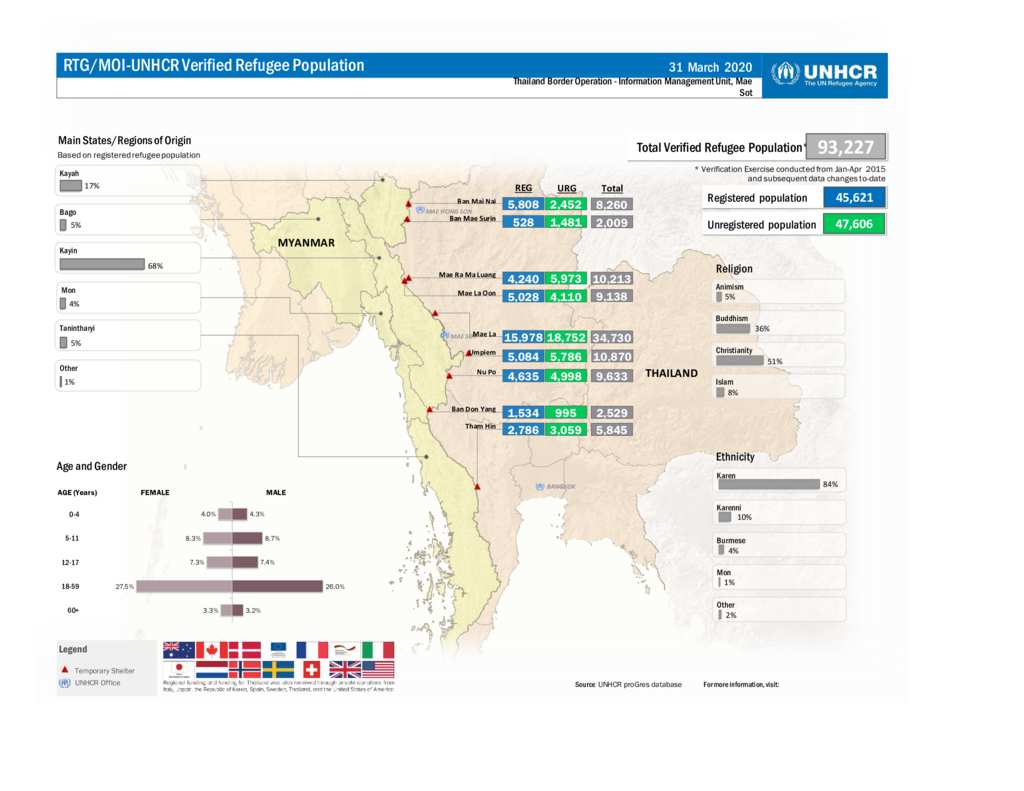The image size is (1024, 791).
Task: Click the Swedish flag icon
Action: 277,670
